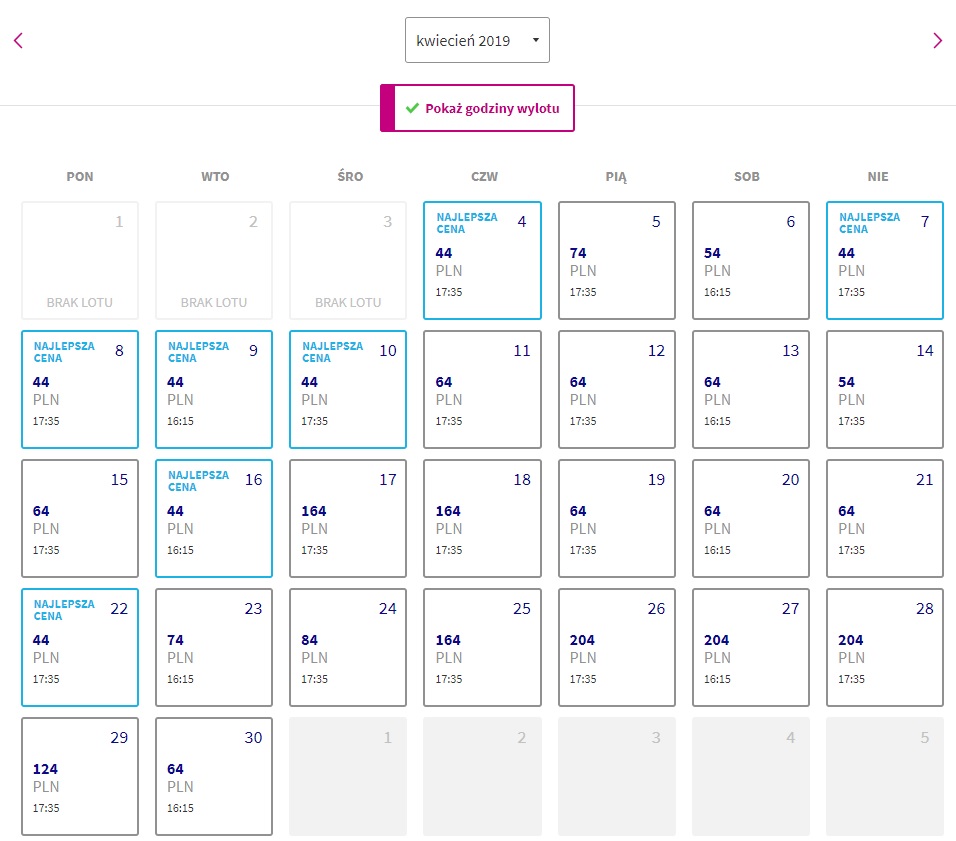Click April 14 flight for 54 PLN

coord(885,389)
